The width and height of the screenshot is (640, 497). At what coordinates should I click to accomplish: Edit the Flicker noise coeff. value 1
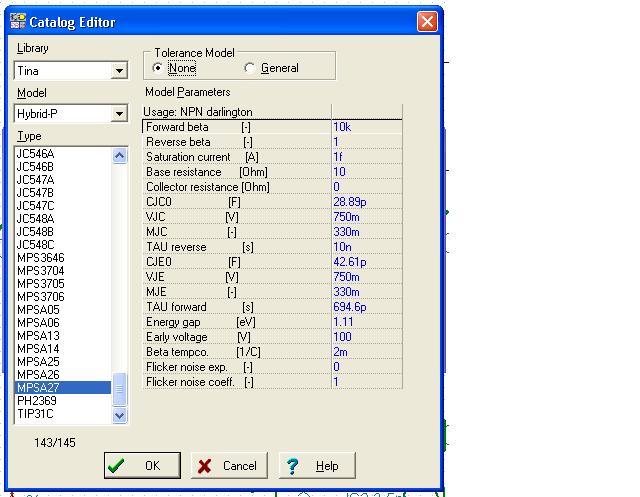pos(367,382)
